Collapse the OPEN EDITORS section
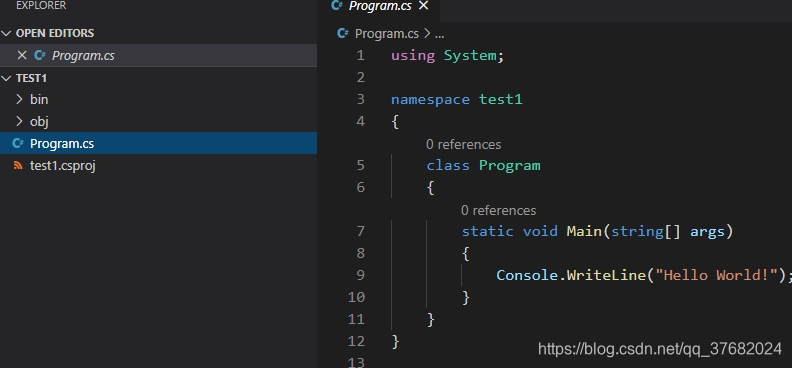Image resolution: width=792 pixels, height=368 pixels. click(6, 33)
